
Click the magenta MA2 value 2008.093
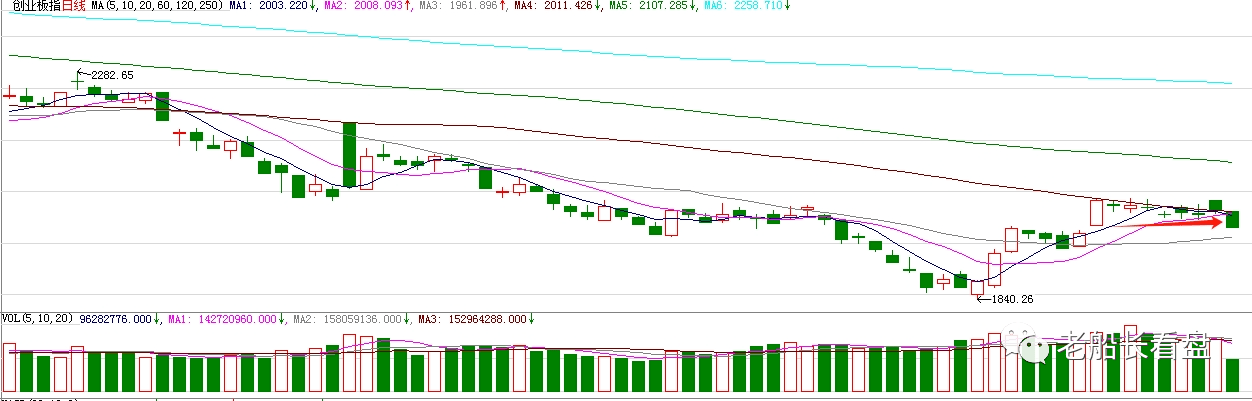pos(377,7)
